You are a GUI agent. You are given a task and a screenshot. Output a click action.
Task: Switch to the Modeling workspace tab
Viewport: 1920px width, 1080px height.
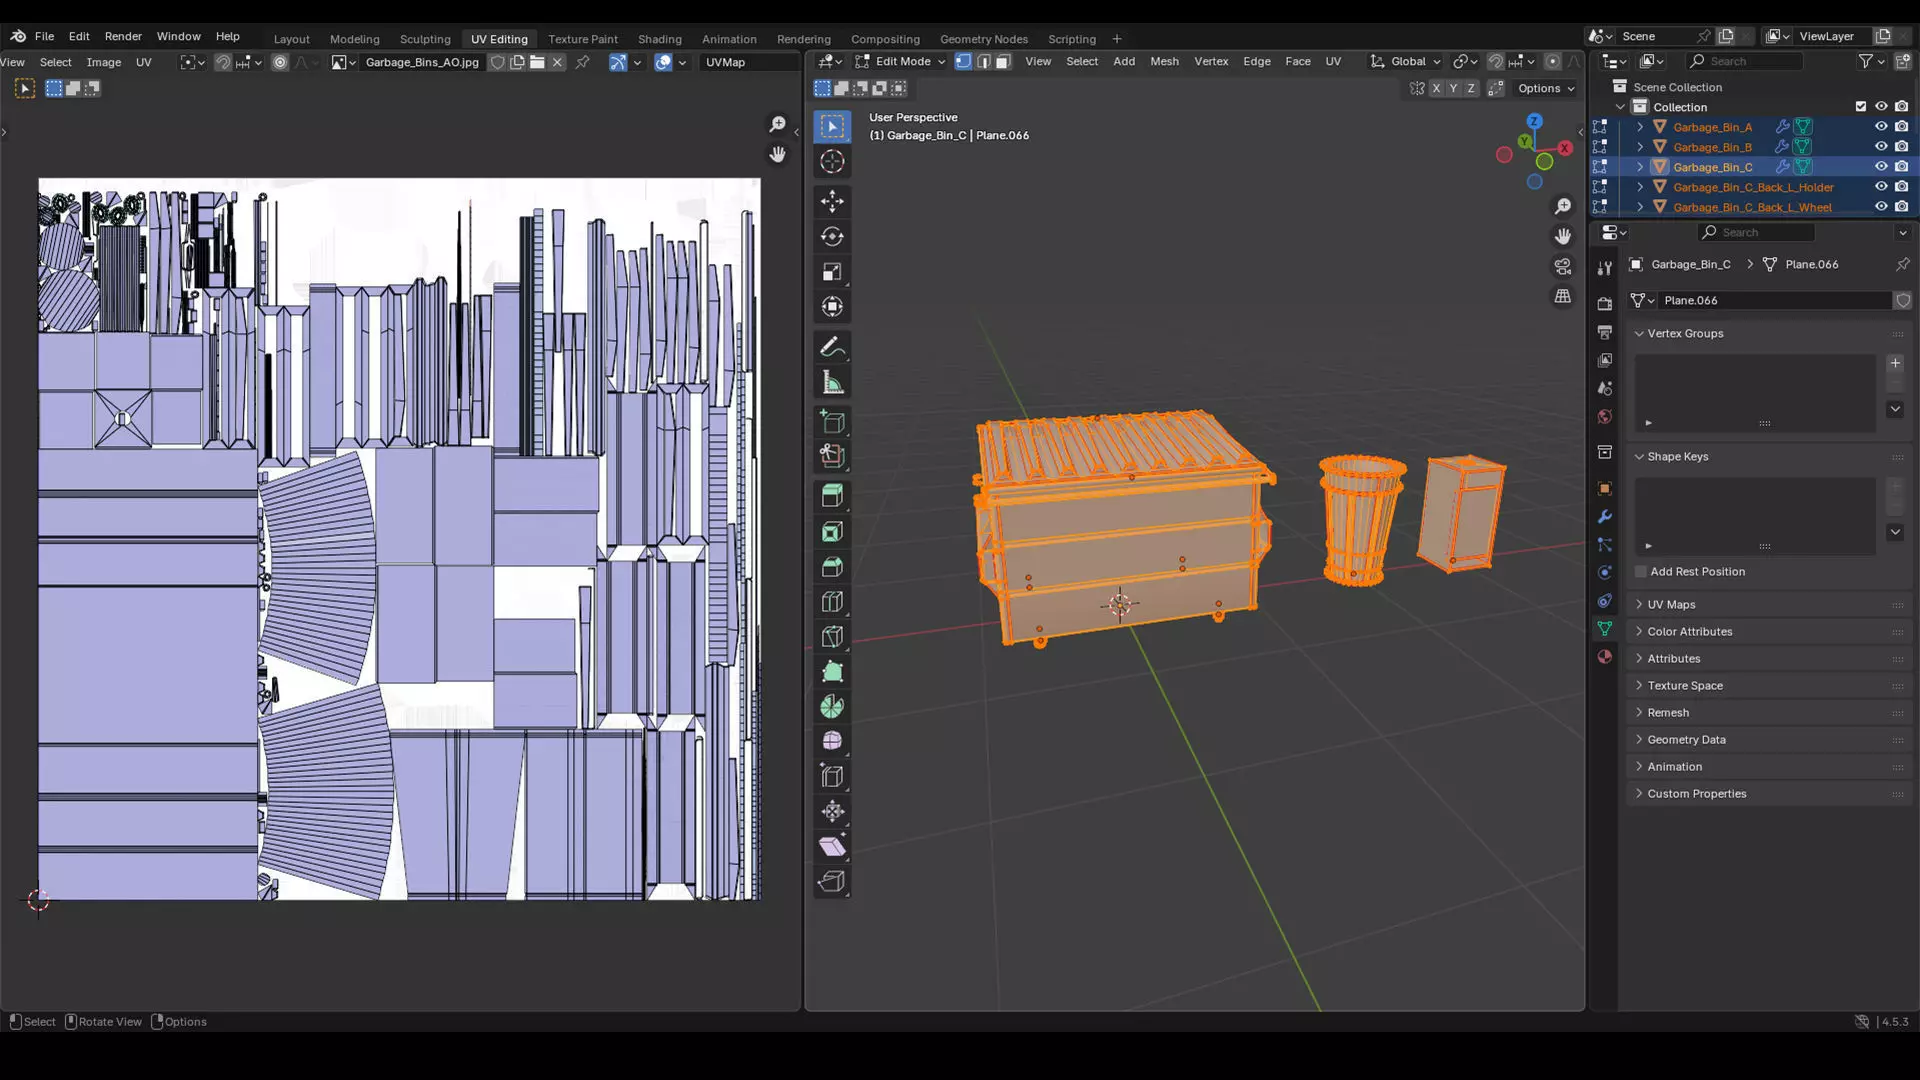[x=355, y=39]
